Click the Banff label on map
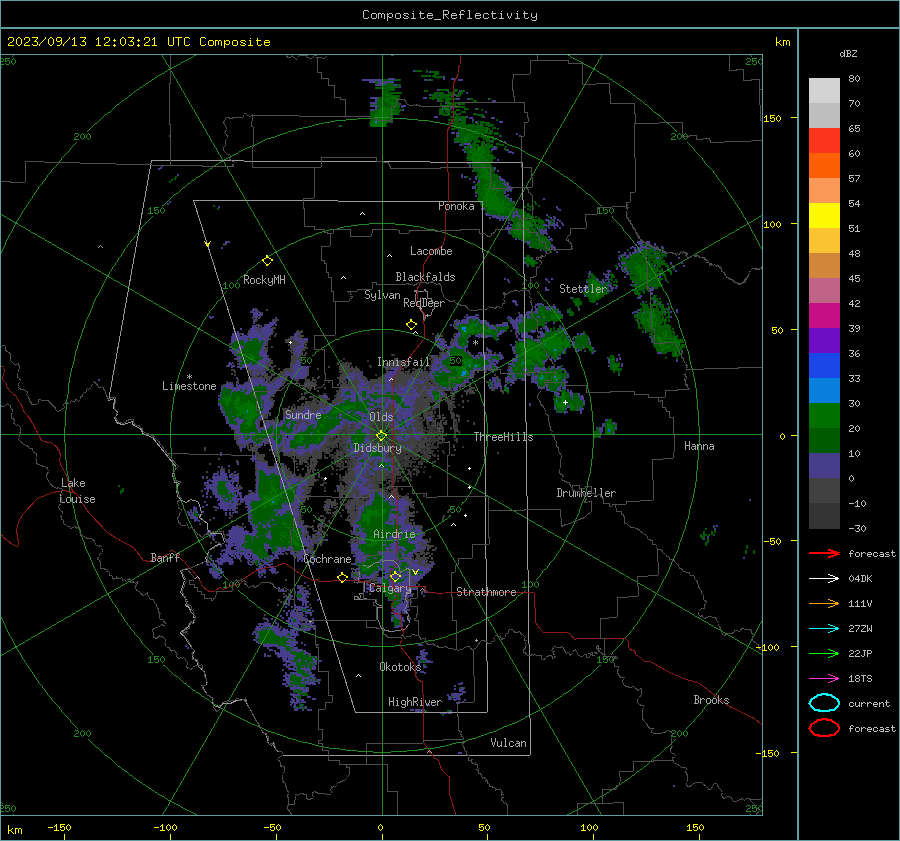The width and height of the screenshot is (900, 841). click(x=165, y=557)
